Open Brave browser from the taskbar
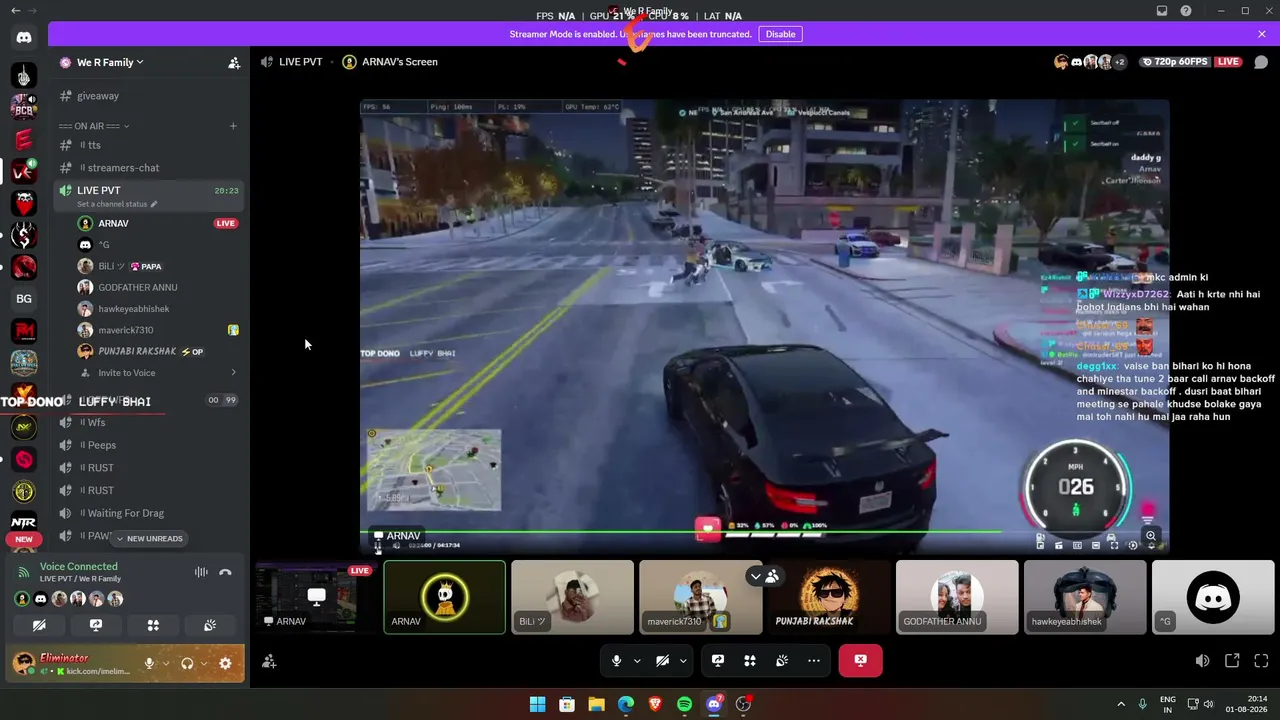This screenshot has height=720, width=1280. coord(655,704)
